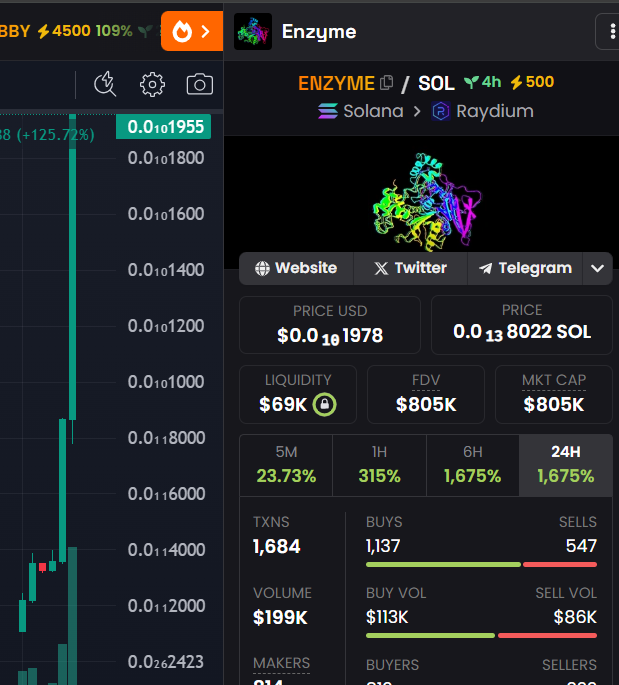
Task: Open the Telegram link
Action: pyautogui.click(x=525, y=268)
